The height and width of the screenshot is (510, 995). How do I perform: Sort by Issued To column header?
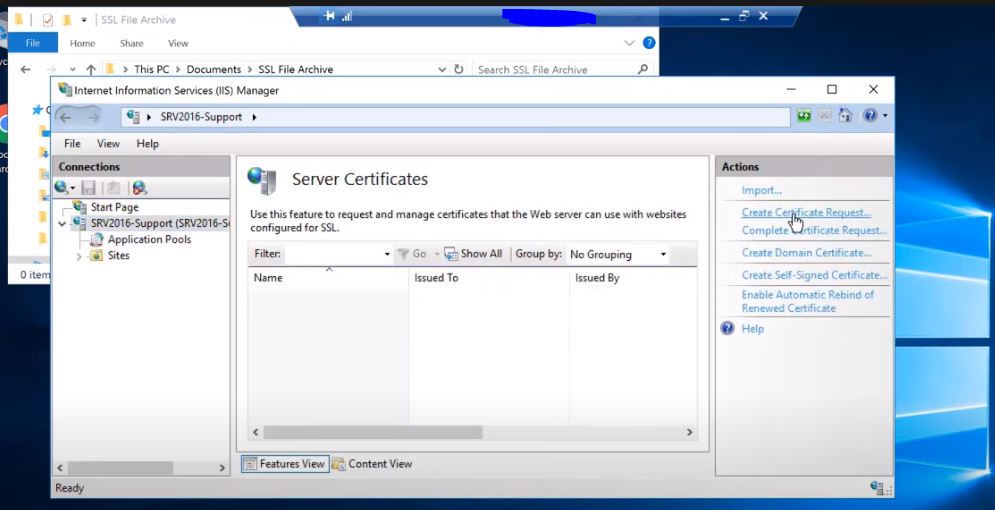[489, 277]
